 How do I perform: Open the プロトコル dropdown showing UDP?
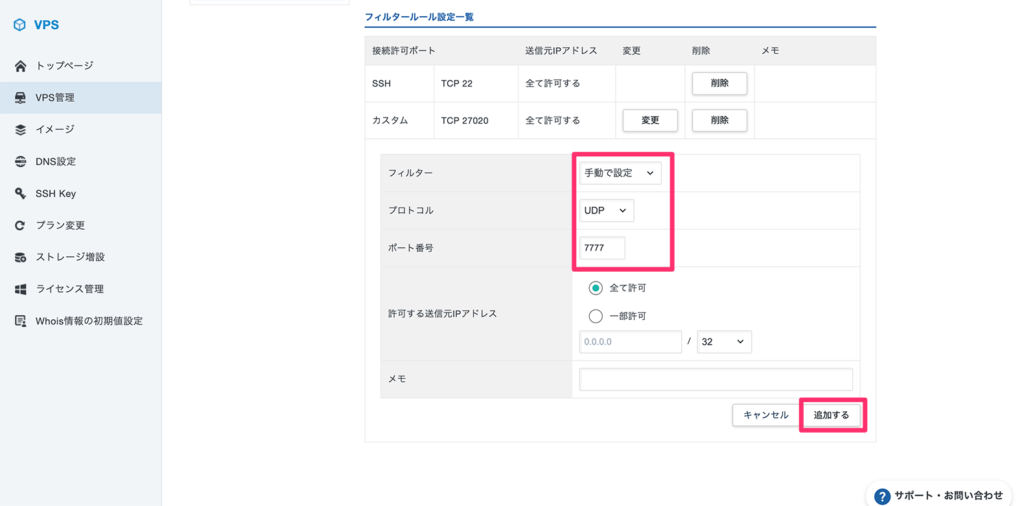tap(606, 210)
